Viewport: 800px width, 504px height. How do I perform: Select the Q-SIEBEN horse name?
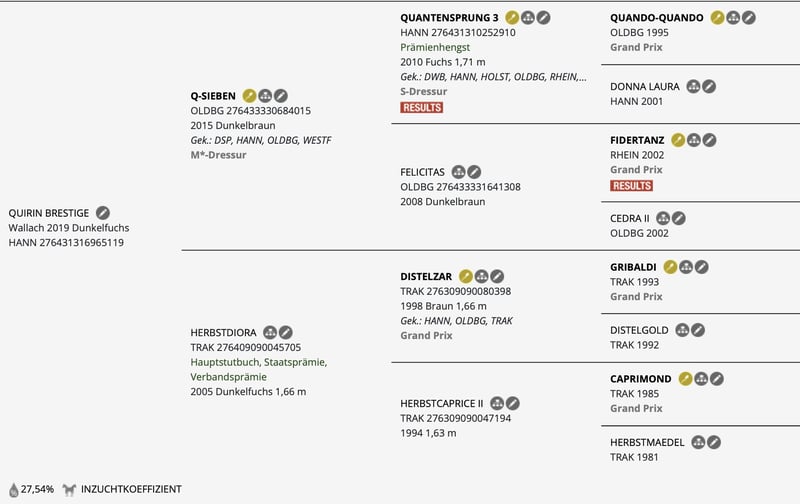pos(213,96)
